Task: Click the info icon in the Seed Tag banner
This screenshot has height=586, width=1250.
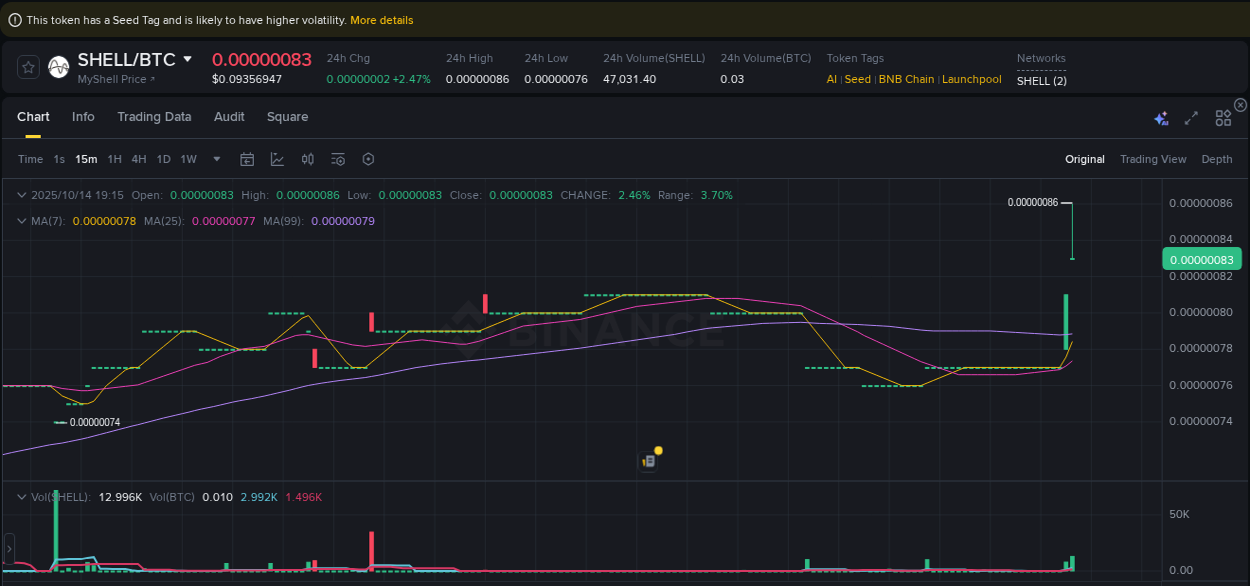Action: 13,19
